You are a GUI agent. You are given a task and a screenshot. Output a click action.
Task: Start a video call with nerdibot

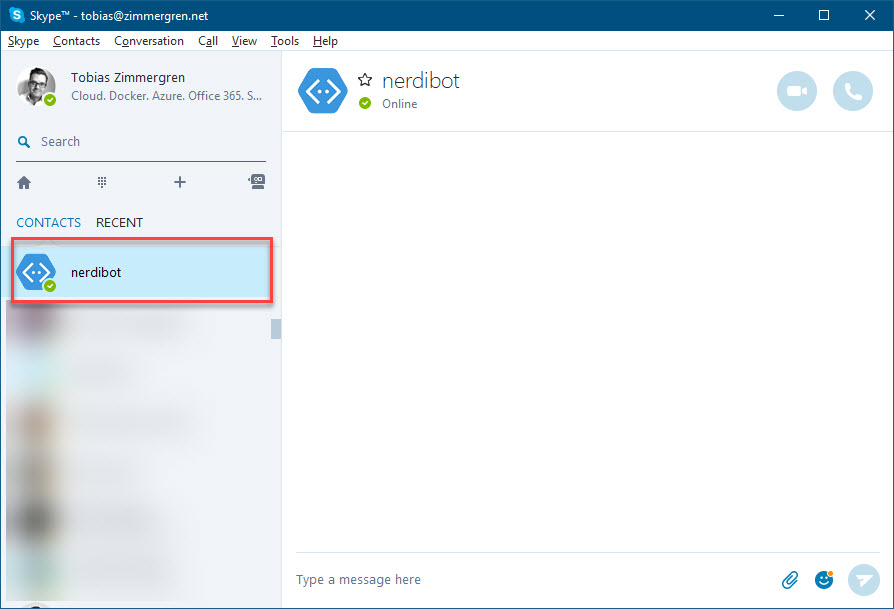(x=797, y=91)
